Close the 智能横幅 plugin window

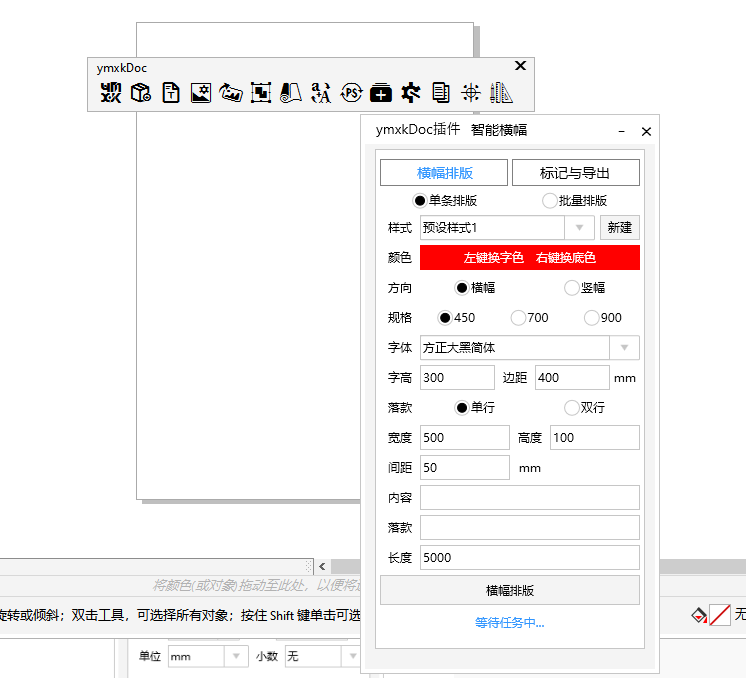pyautogui.click(x=646, y=131)
